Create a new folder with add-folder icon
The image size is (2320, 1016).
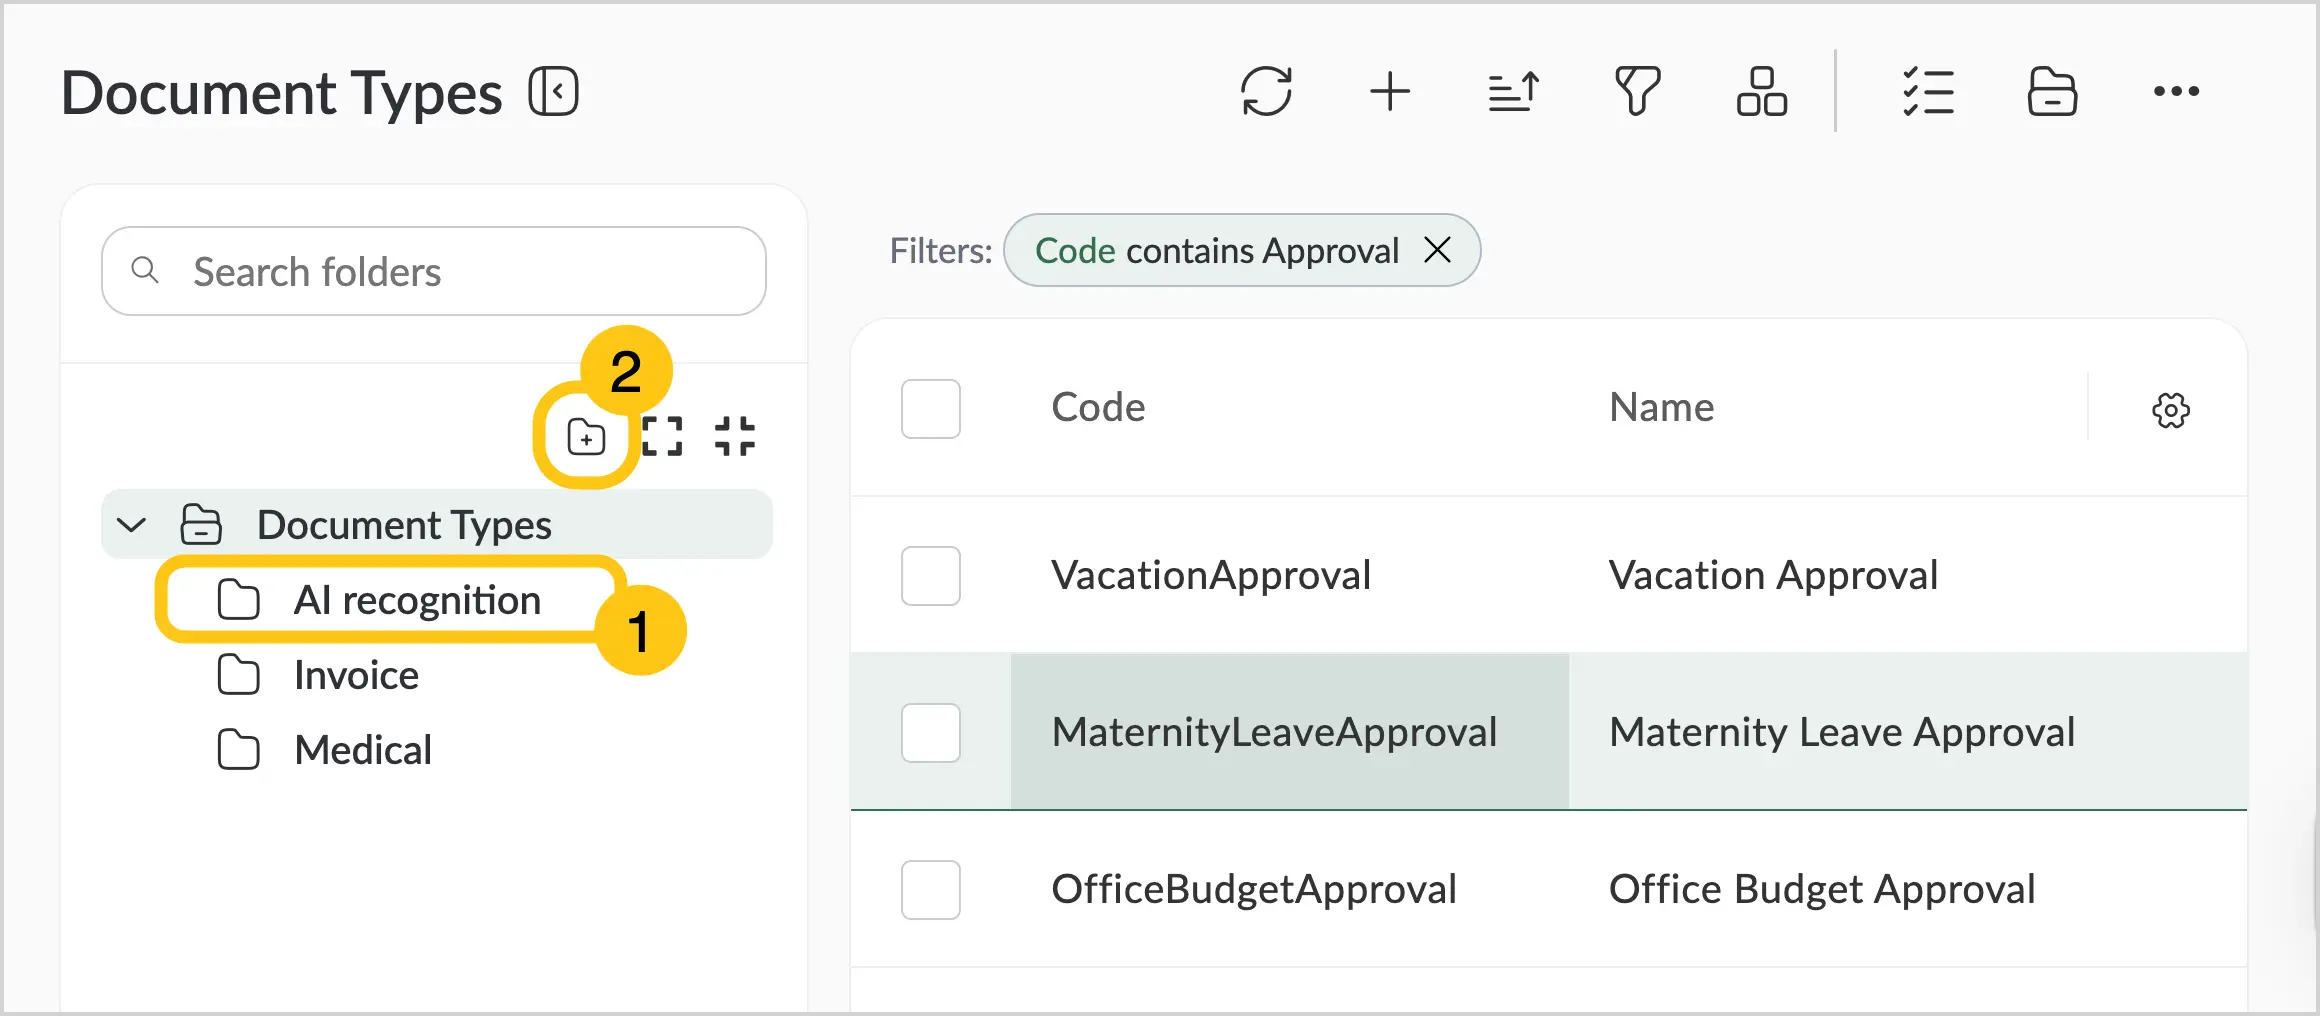(586, 437)
